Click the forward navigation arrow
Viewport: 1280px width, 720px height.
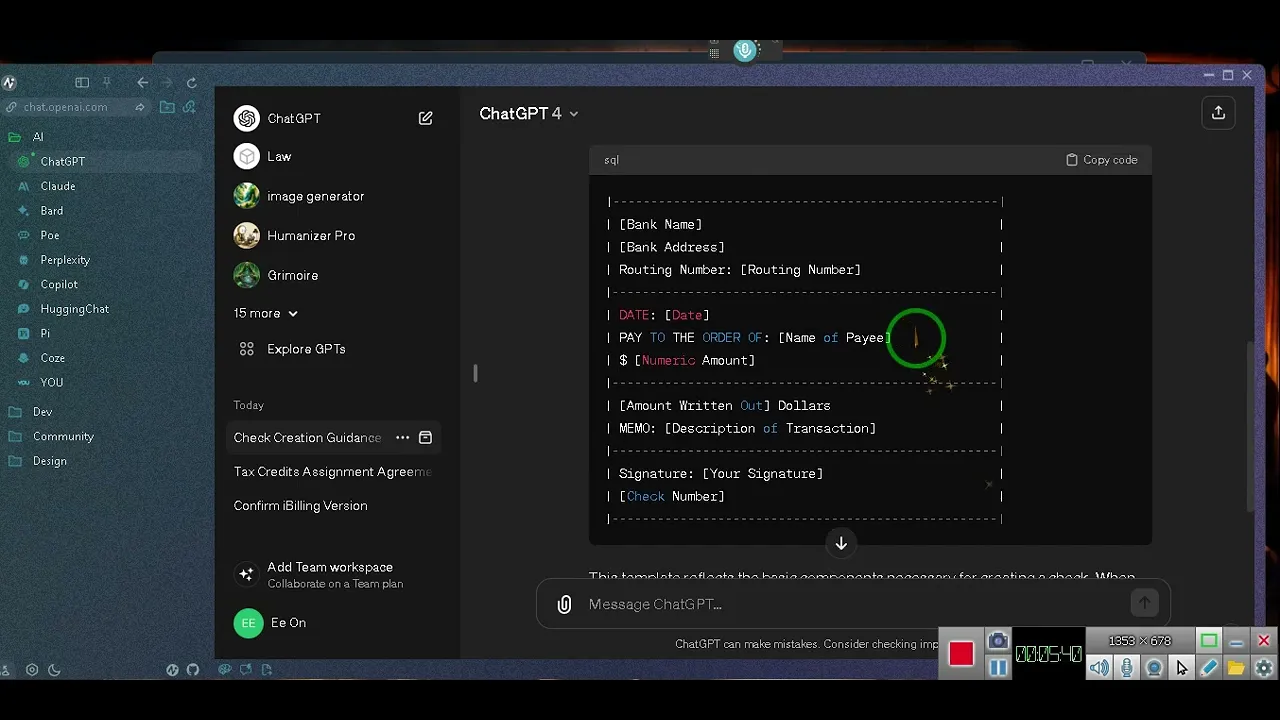(167, 83)
